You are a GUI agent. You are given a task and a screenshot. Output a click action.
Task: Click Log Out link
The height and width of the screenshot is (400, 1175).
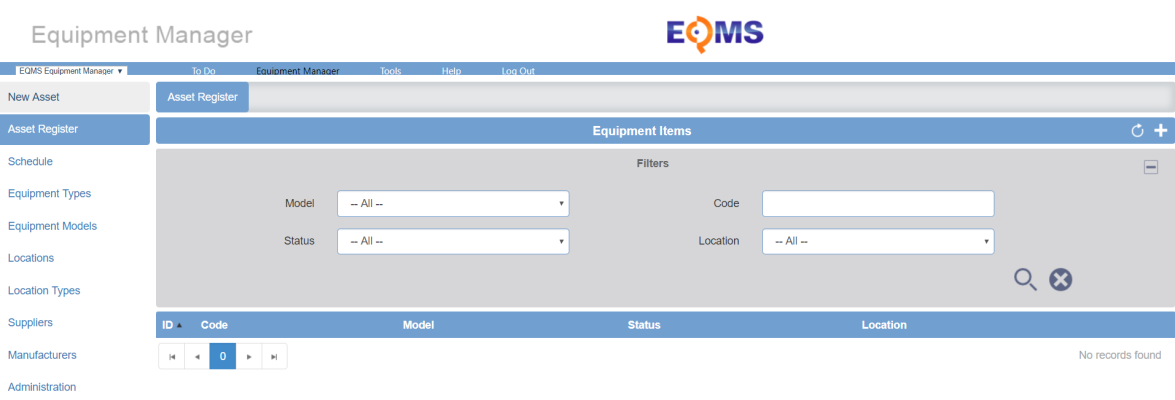[518, 71]
